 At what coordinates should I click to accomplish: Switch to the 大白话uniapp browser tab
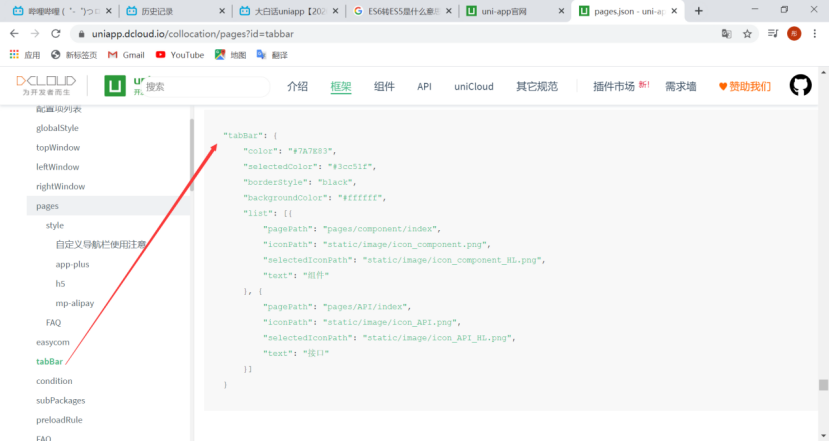288,11
